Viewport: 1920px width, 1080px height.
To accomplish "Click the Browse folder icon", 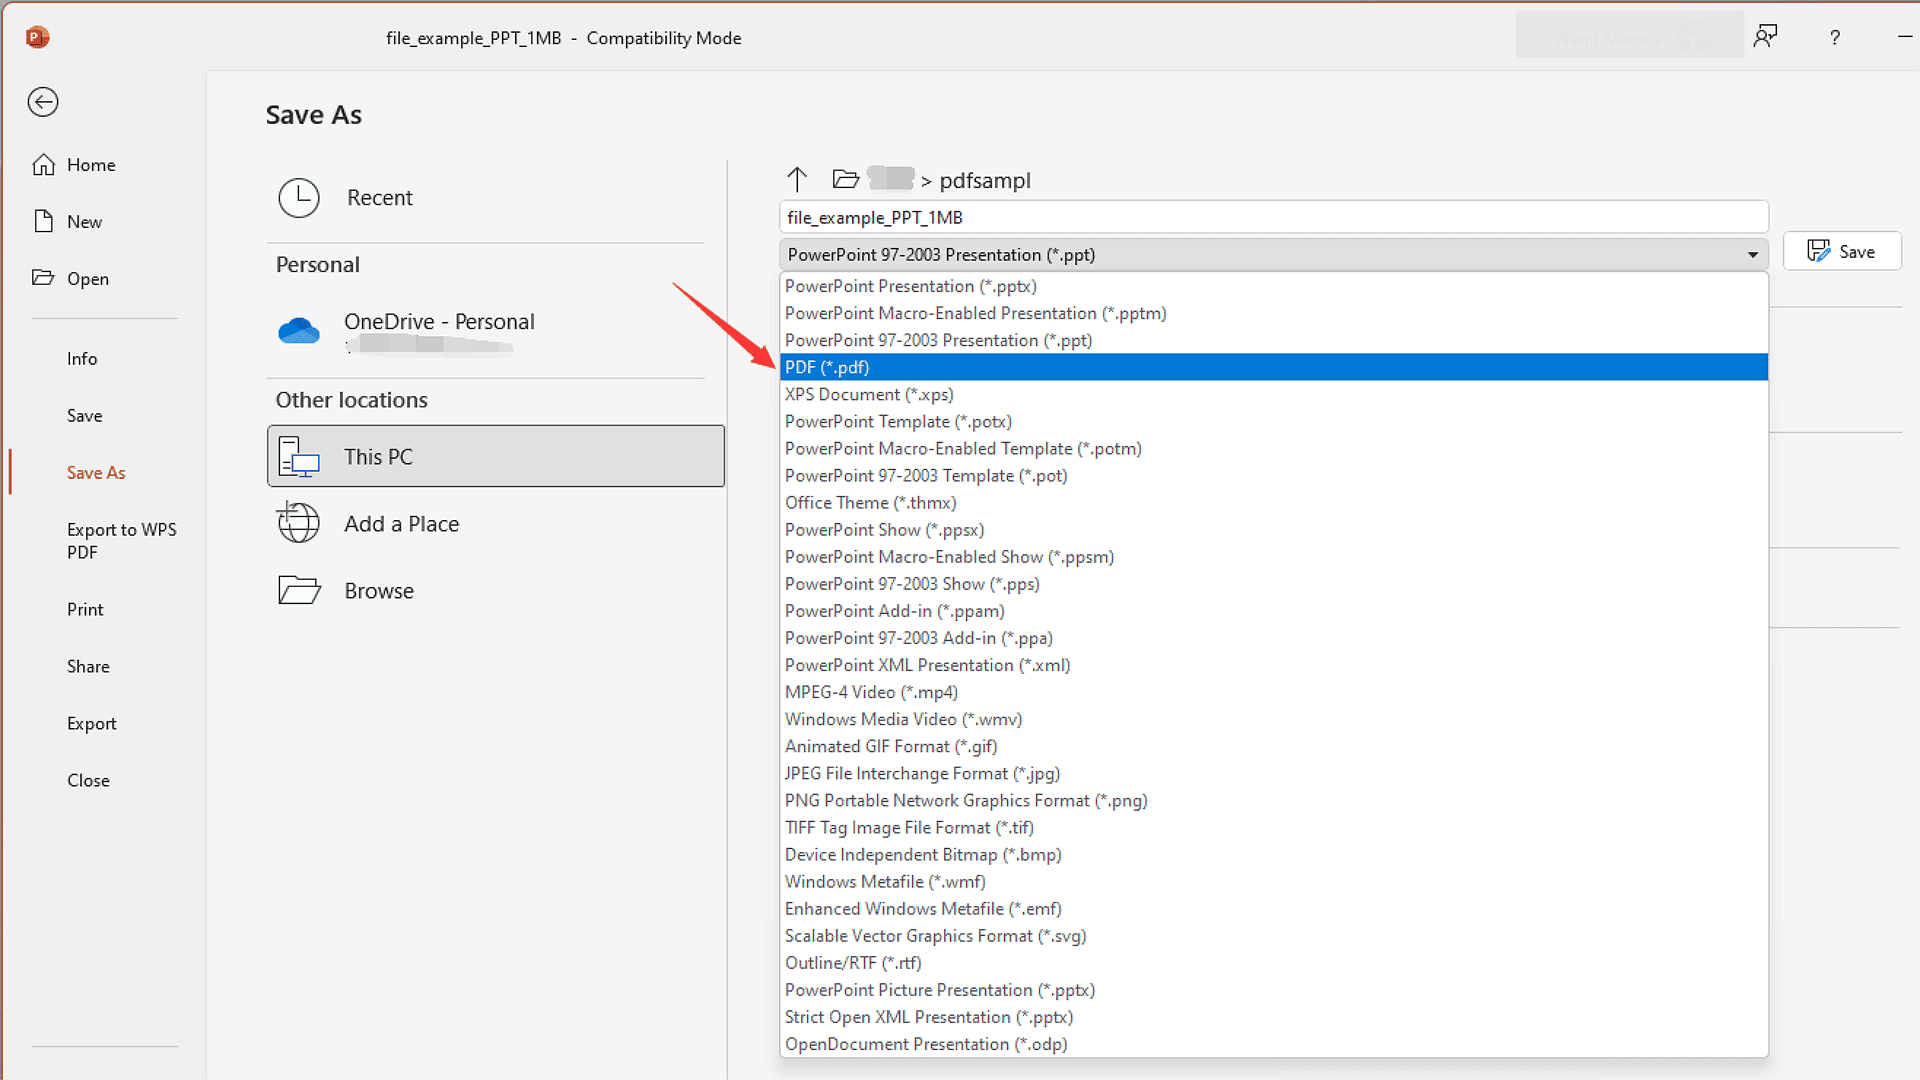I will click(299, 590).
